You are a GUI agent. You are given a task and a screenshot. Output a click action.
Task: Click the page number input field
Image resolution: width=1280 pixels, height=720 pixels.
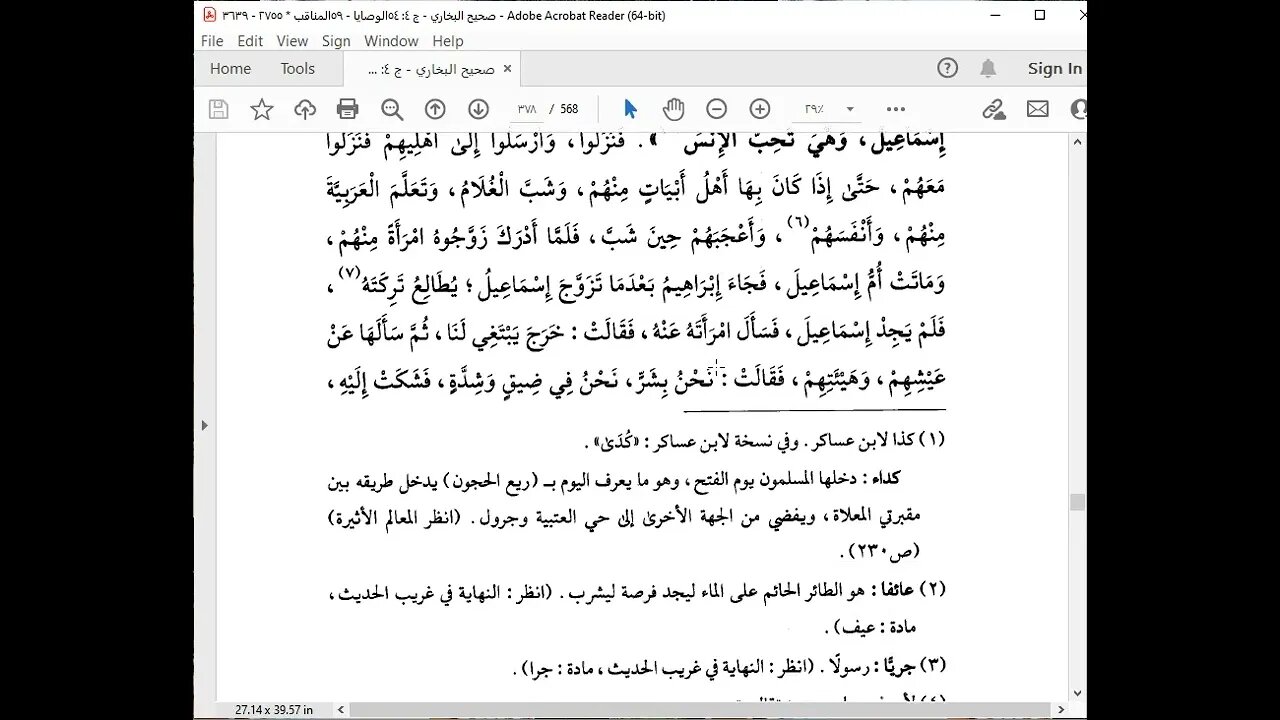point(527,109)
